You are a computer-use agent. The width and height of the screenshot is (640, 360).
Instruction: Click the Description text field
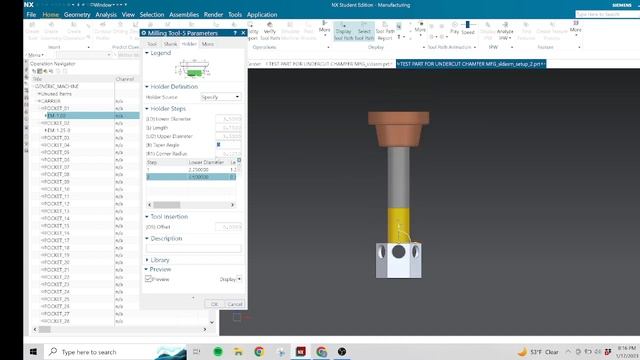coord(193,248)
